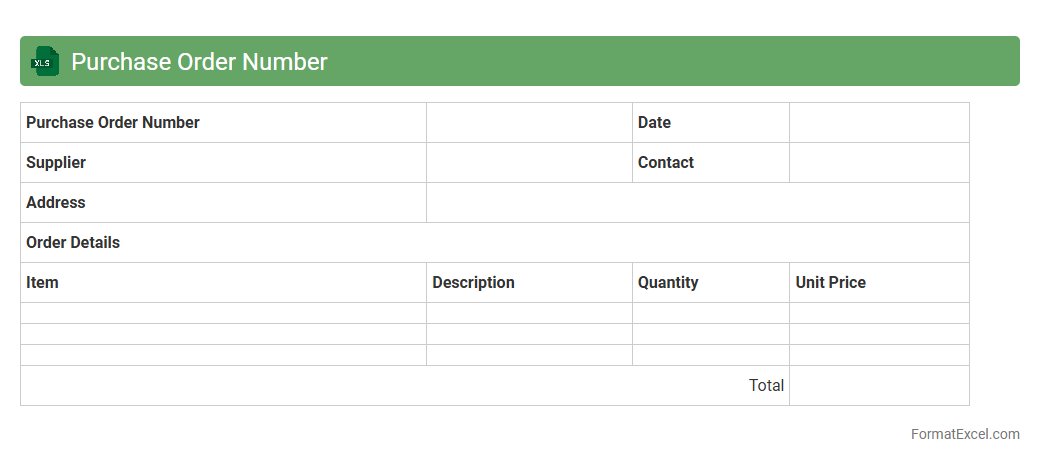Click the first empty Item row cell
The width and height of the screenshot is (1040, 463).
coord(223,313)
